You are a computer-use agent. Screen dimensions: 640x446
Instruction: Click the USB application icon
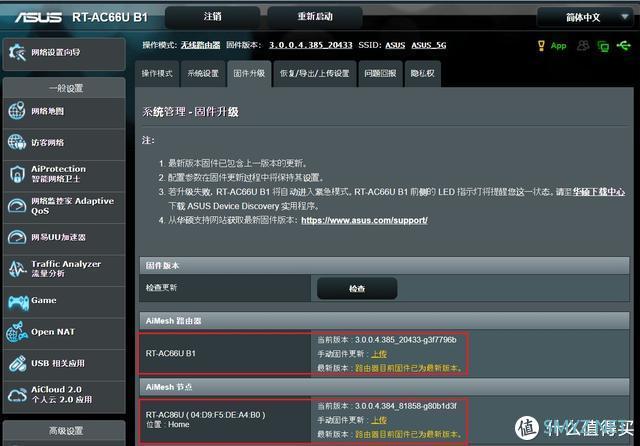coord(17,363)
